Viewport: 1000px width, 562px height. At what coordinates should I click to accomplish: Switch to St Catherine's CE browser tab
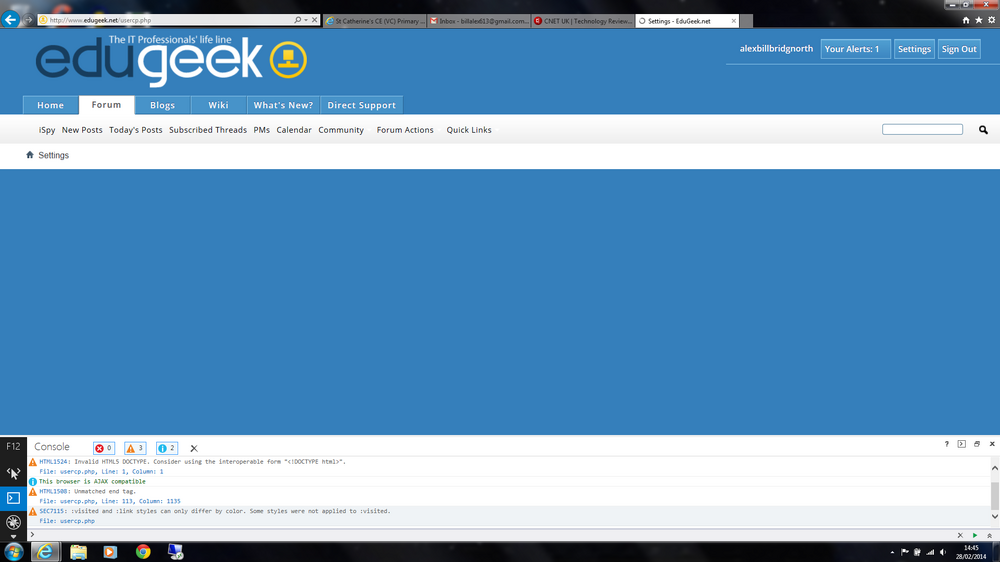(x=375, y=21)
